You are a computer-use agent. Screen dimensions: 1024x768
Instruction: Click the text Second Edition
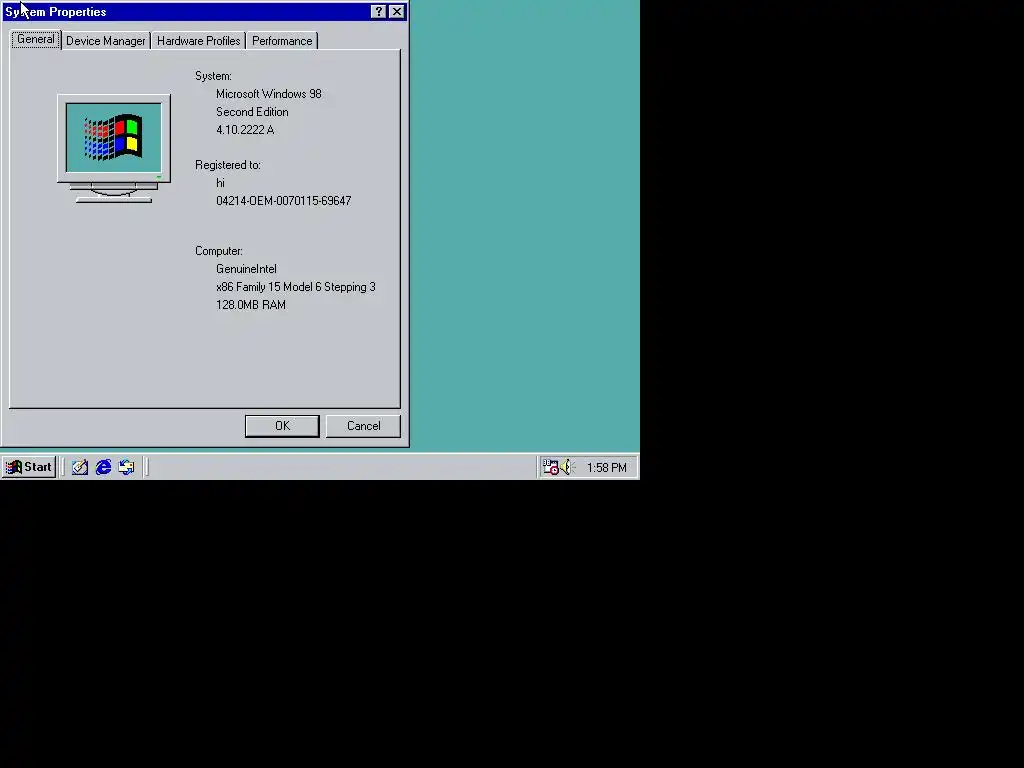coord(252,112)
